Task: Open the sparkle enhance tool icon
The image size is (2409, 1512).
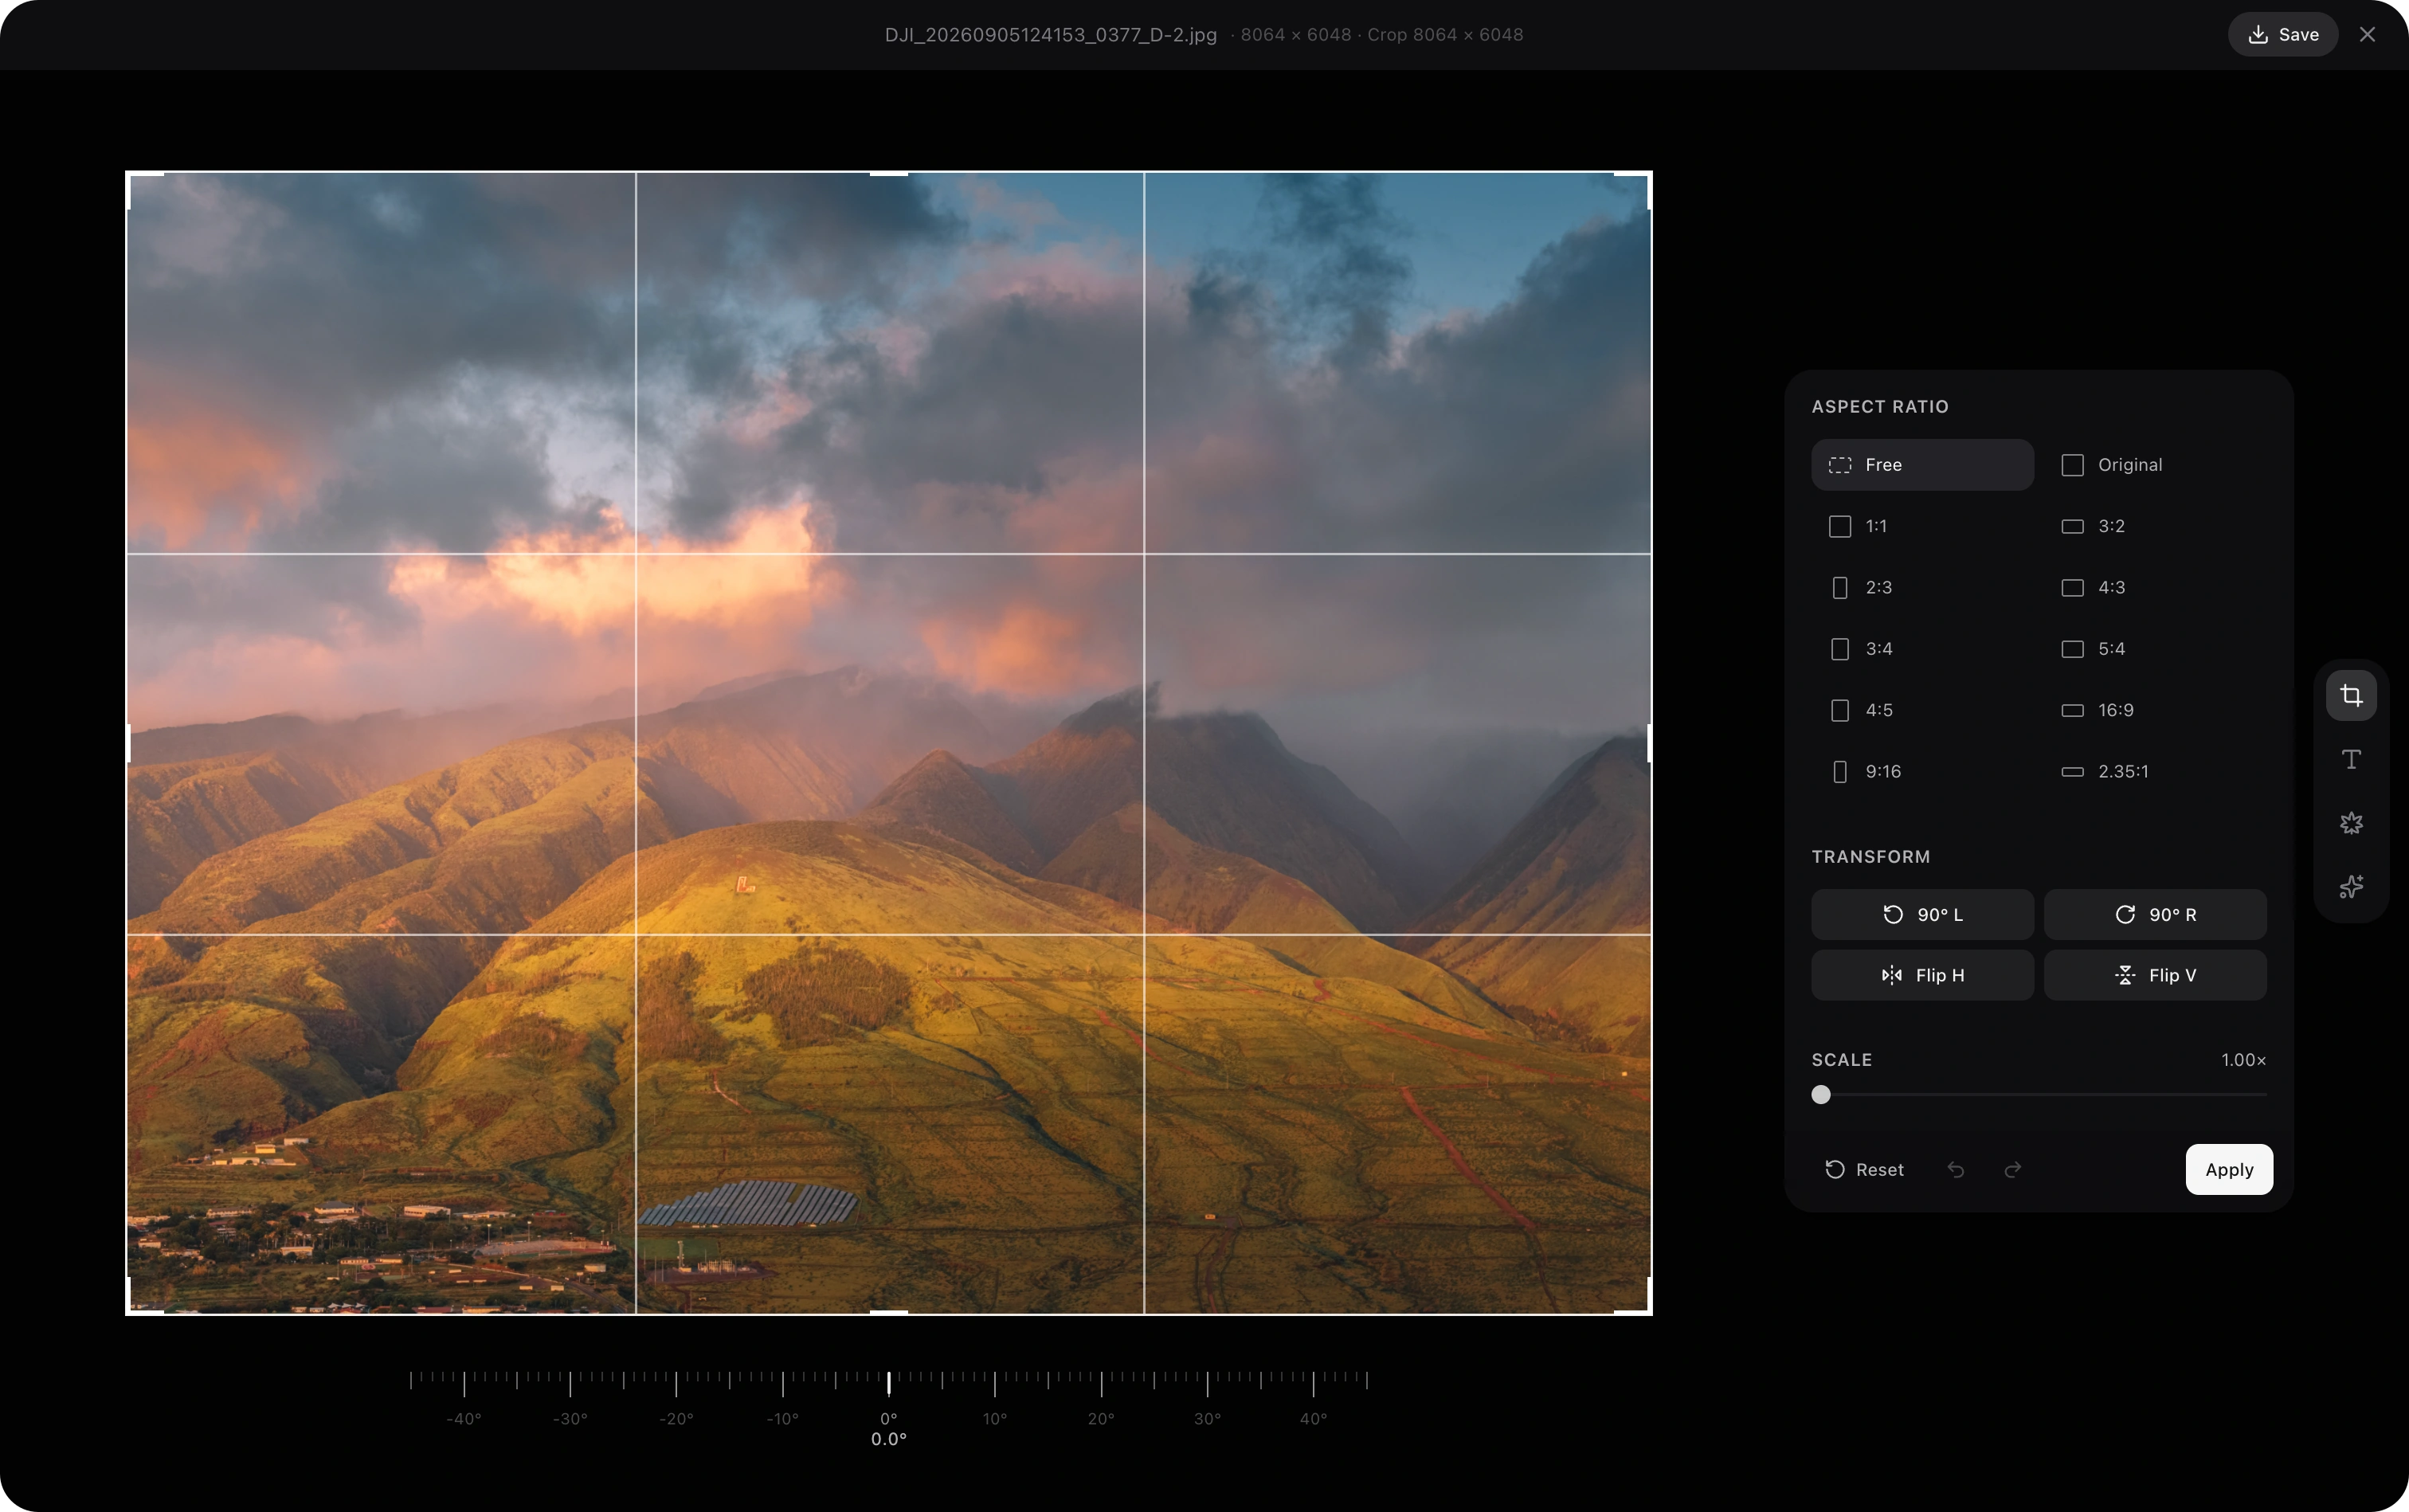Action: coord(2351,886)
